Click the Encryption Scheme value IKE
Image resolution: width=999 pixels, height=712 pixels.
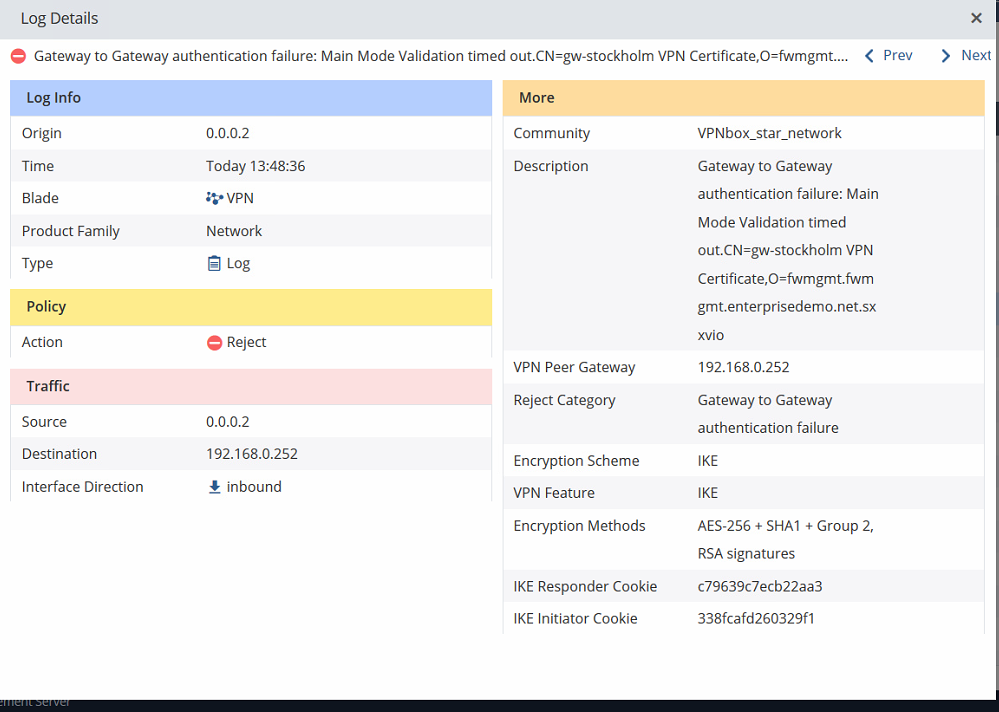pos(708,460)
